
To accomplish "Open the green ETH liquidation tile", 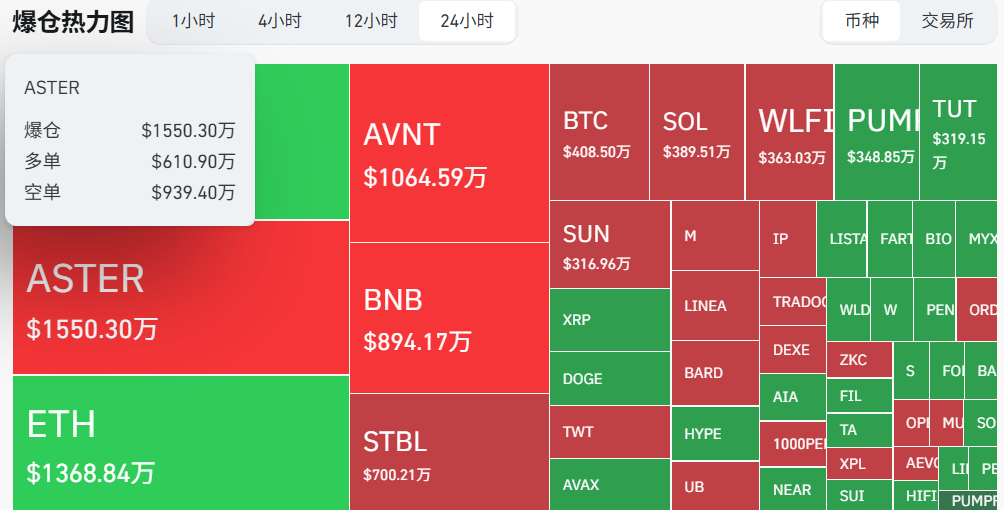I will [x=180, y=442].
